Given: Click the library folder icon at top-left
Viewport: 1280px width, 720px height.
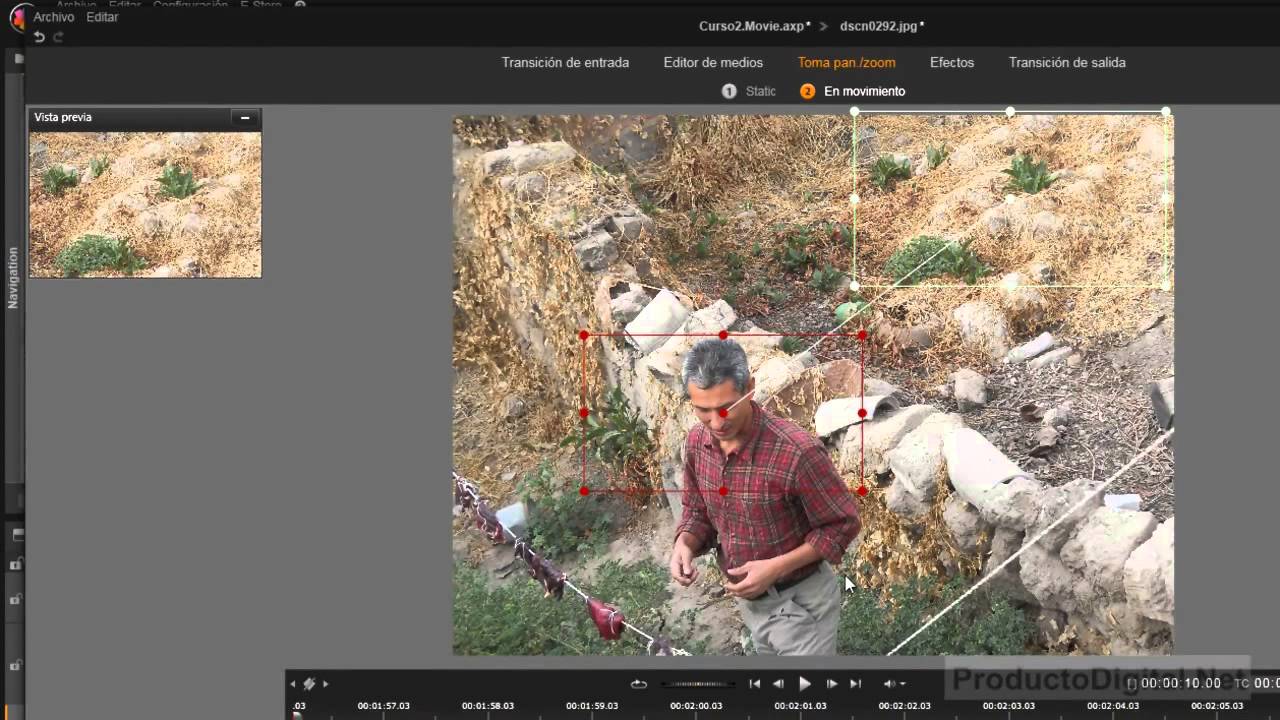Looking at the screenshot, I should click(x=18, y=59).
